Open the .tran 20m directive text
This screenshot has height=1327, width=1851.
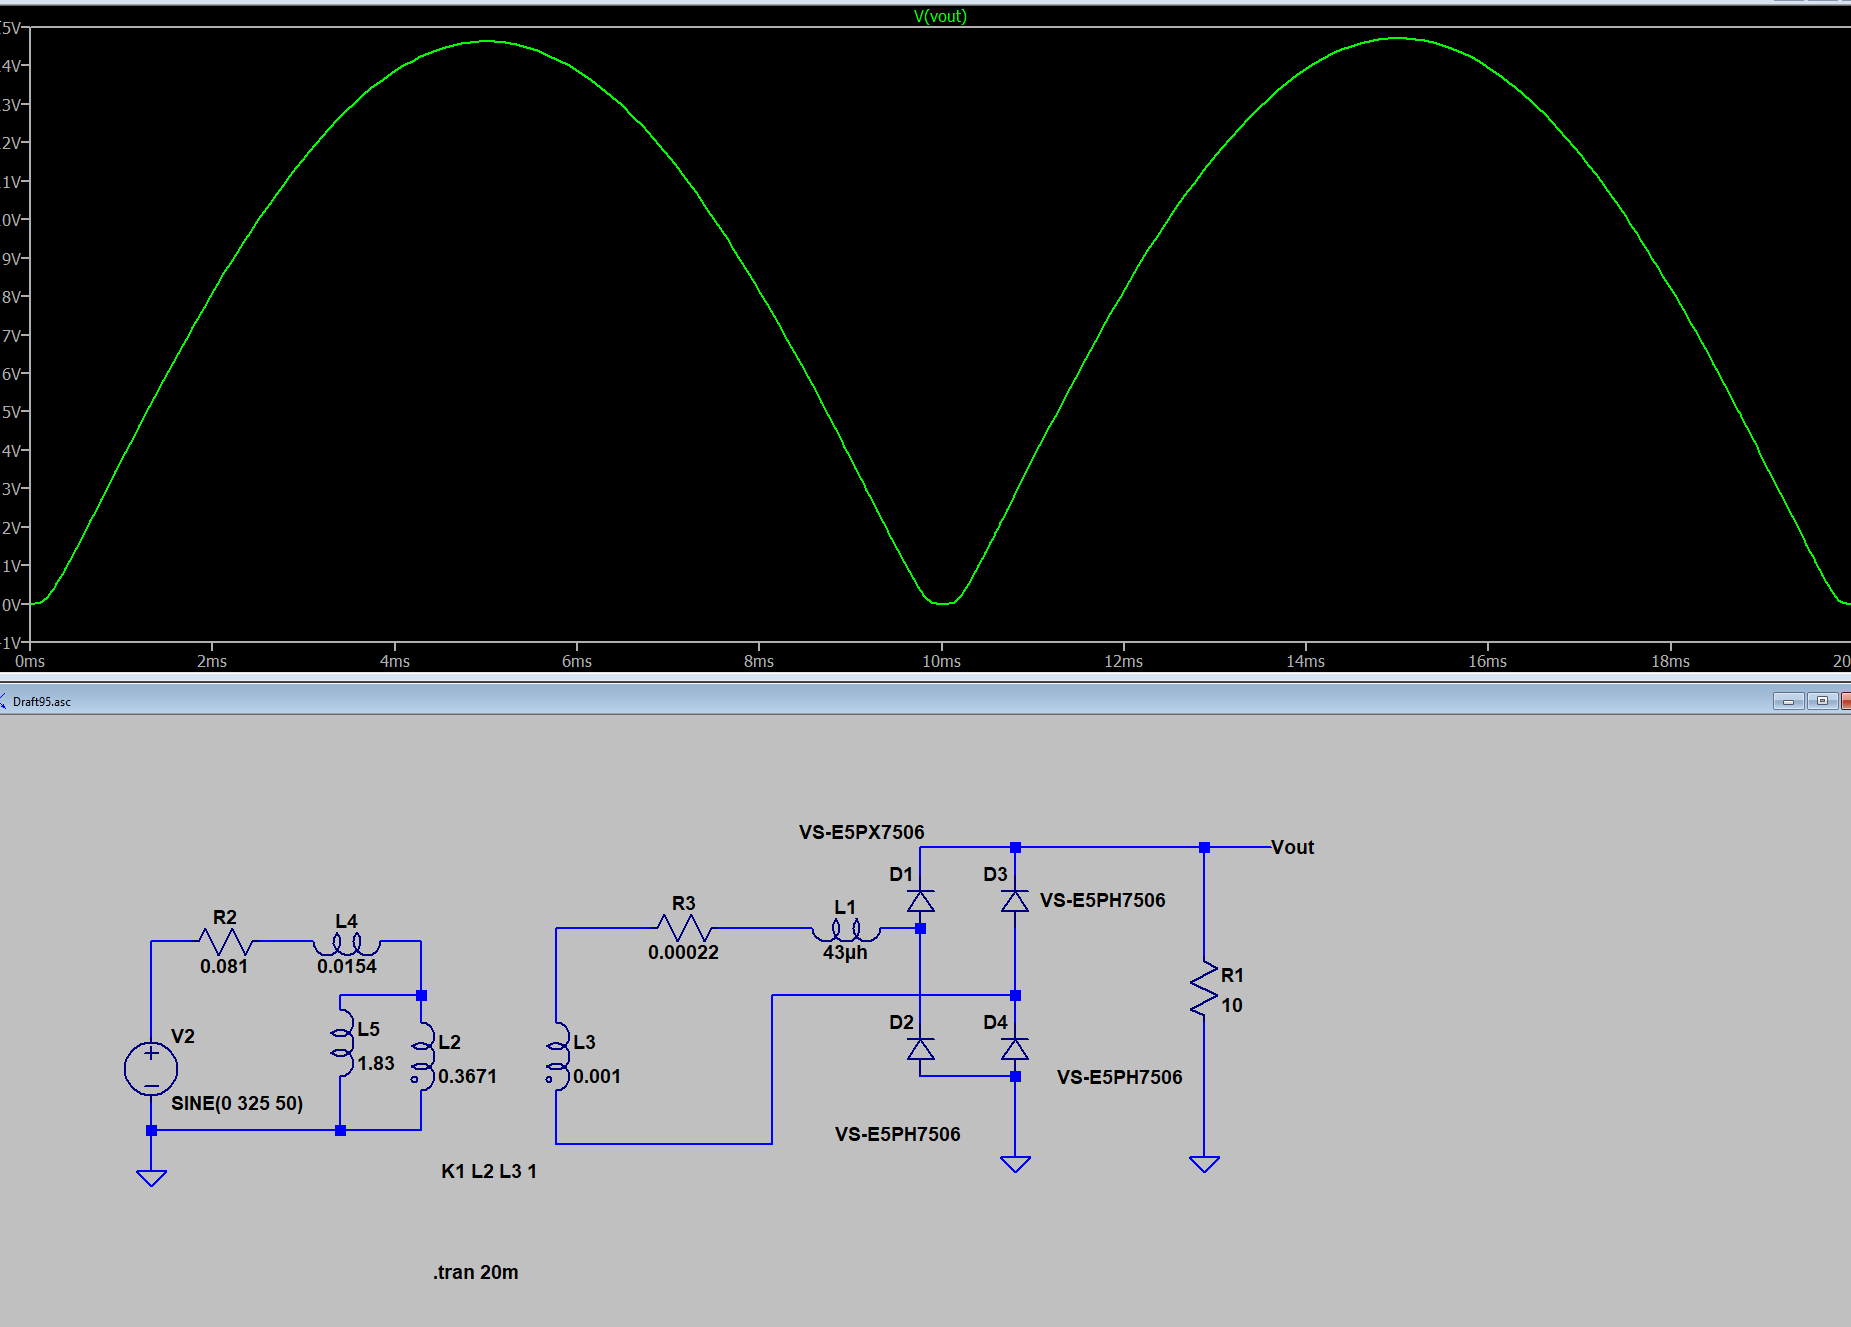474,1272
